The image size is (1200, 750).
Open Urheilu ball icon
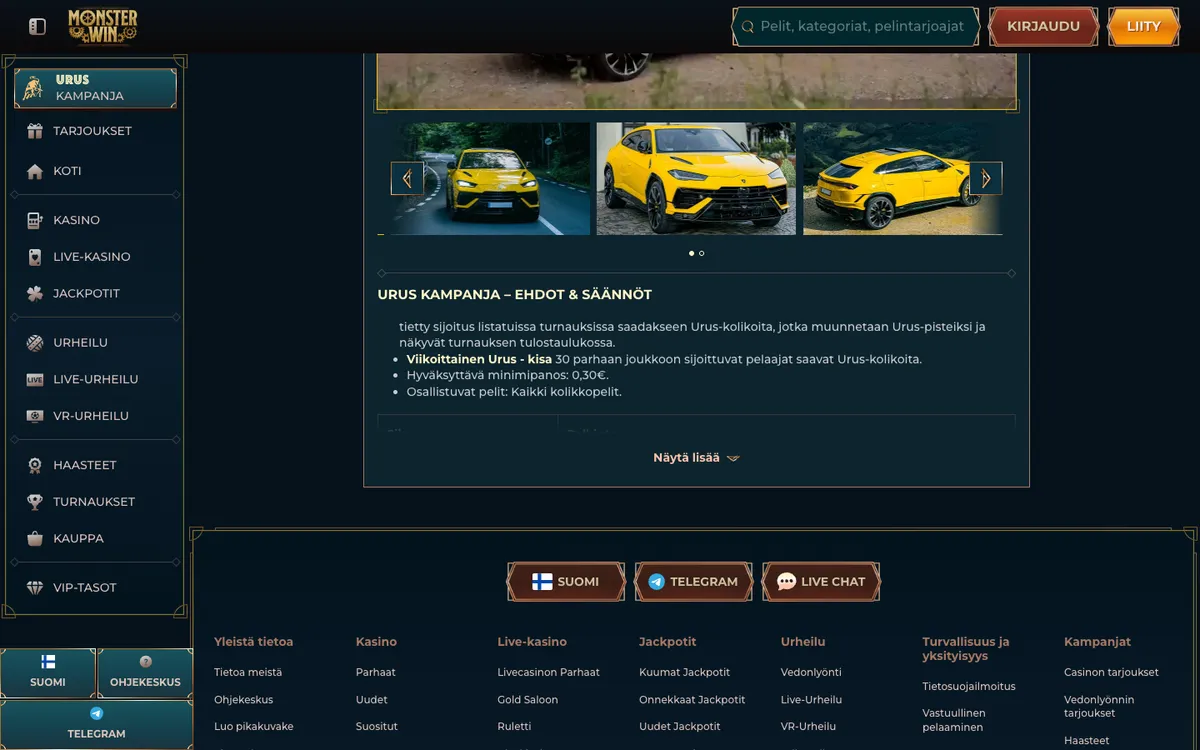click(35, 343)
